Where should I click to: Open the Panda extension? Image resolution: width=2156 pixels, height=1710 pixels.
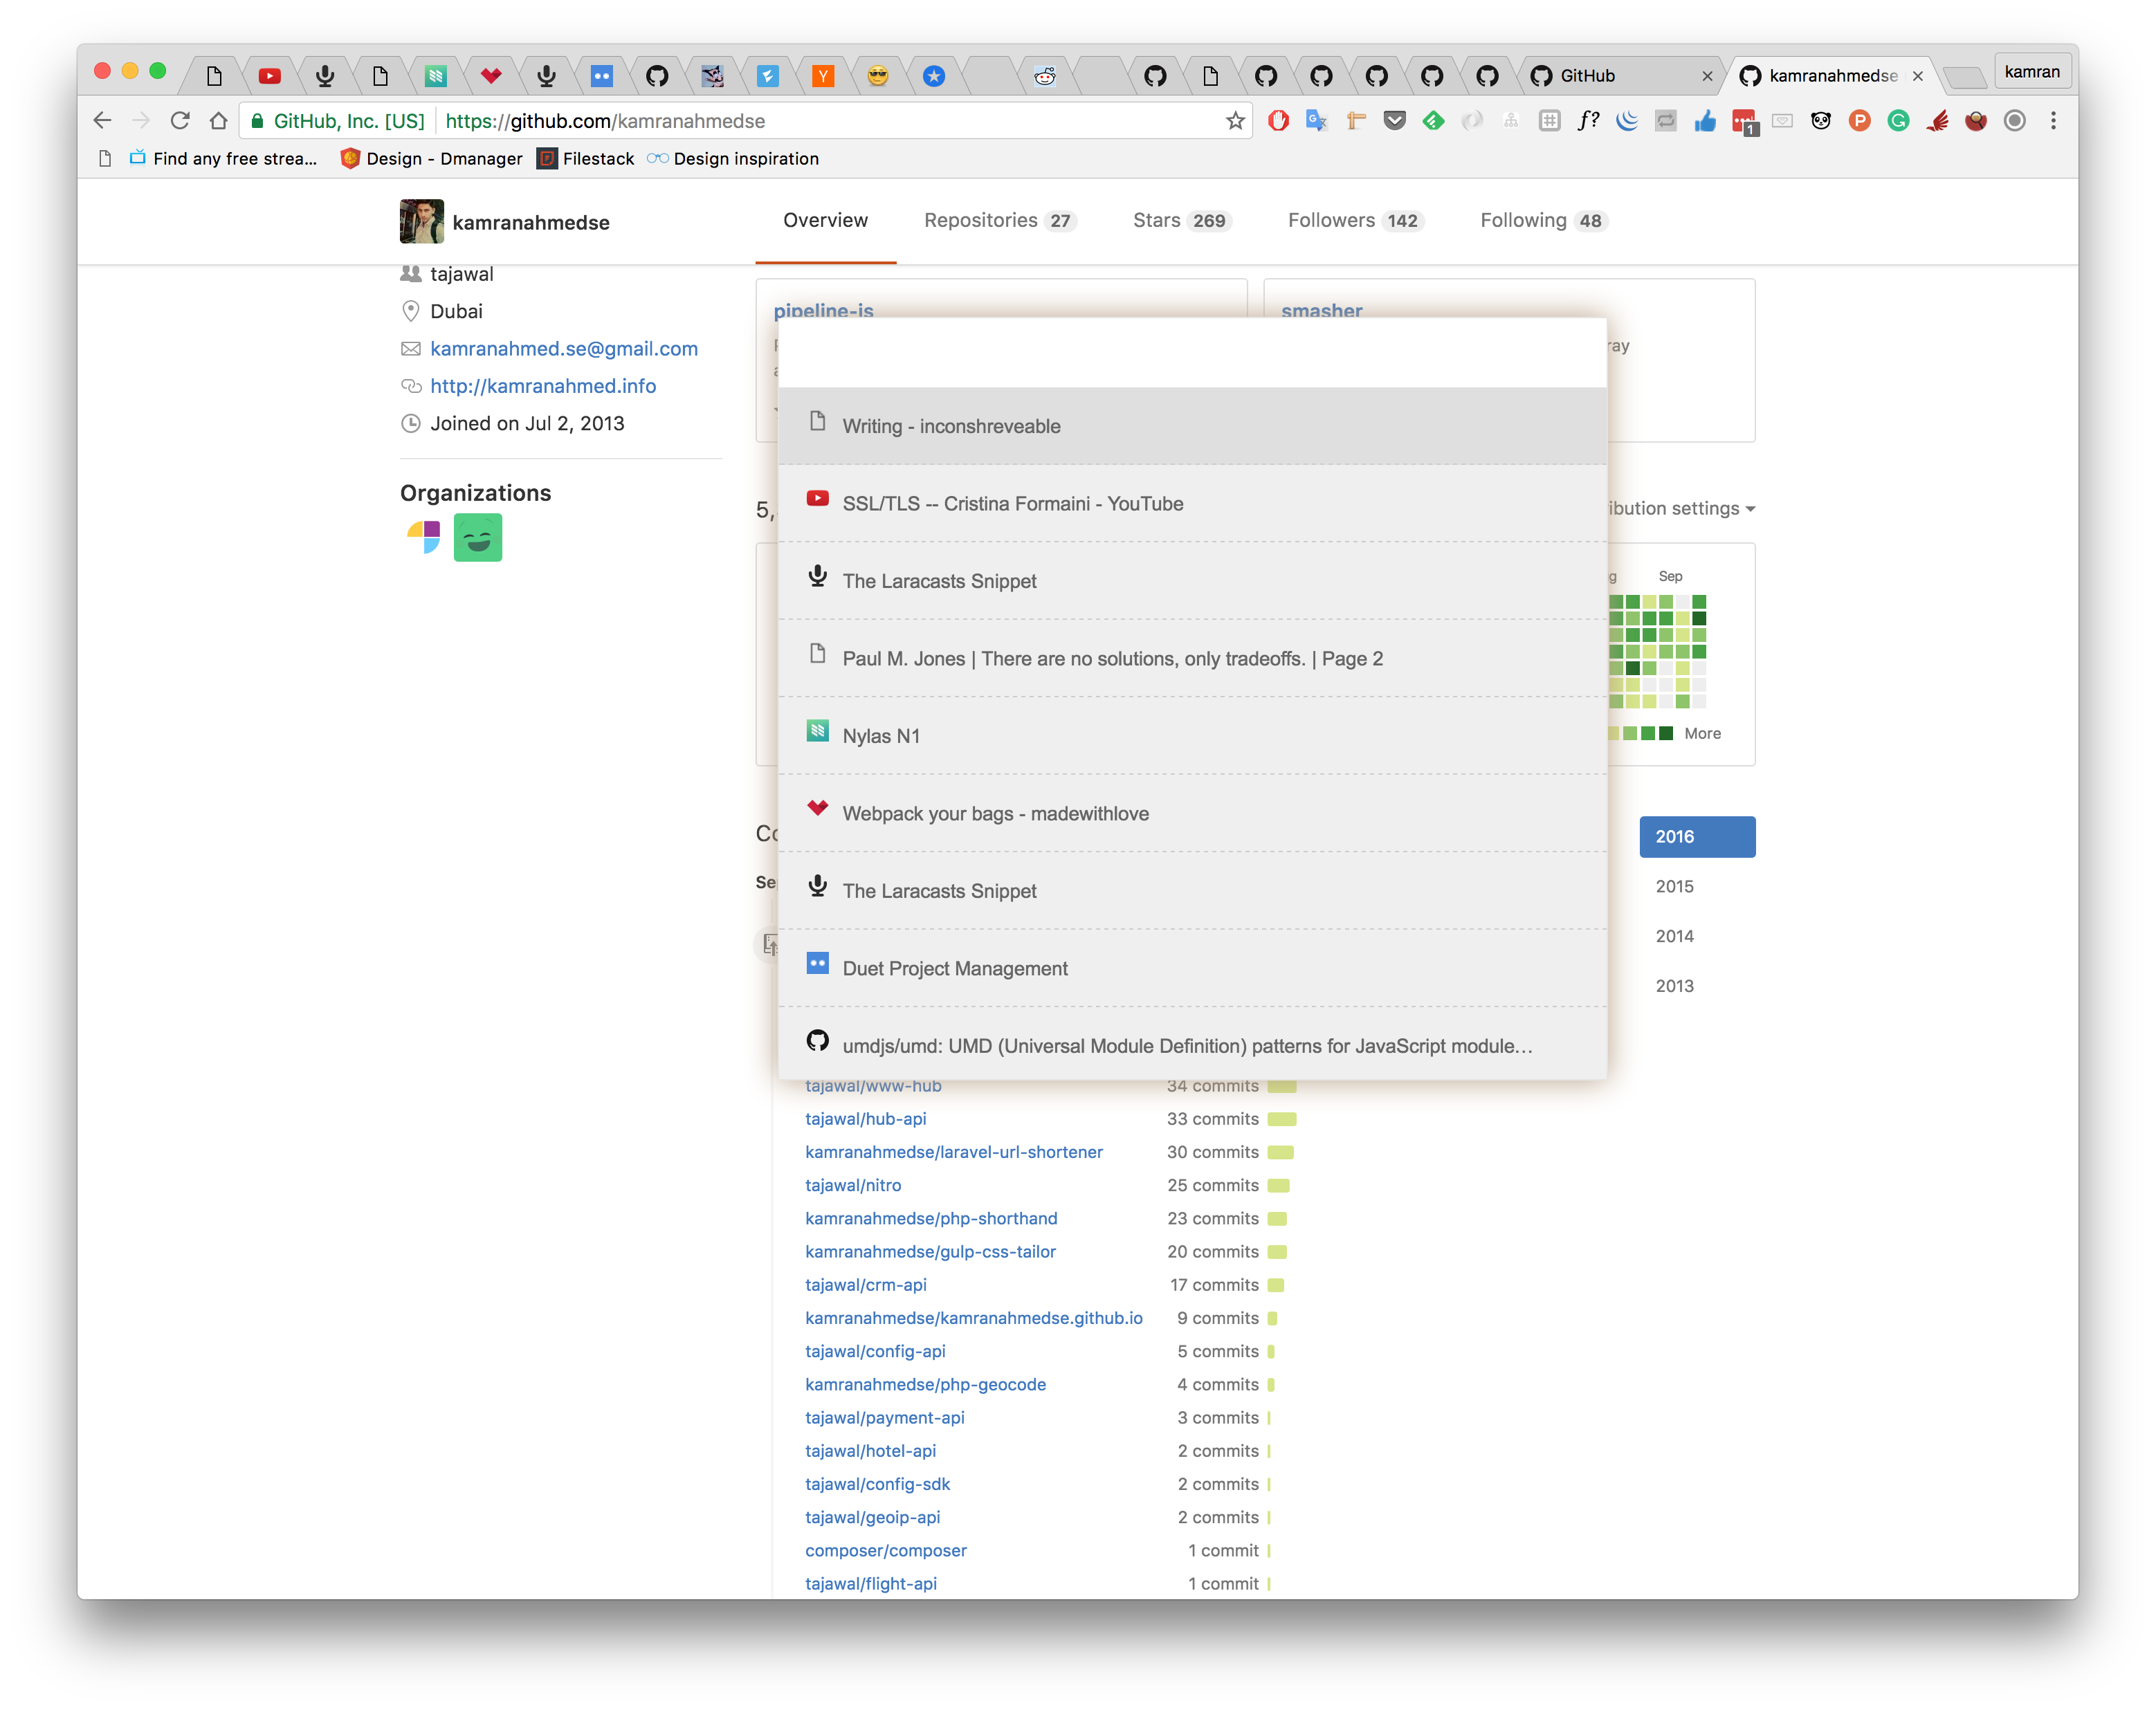click(1822, 120)
